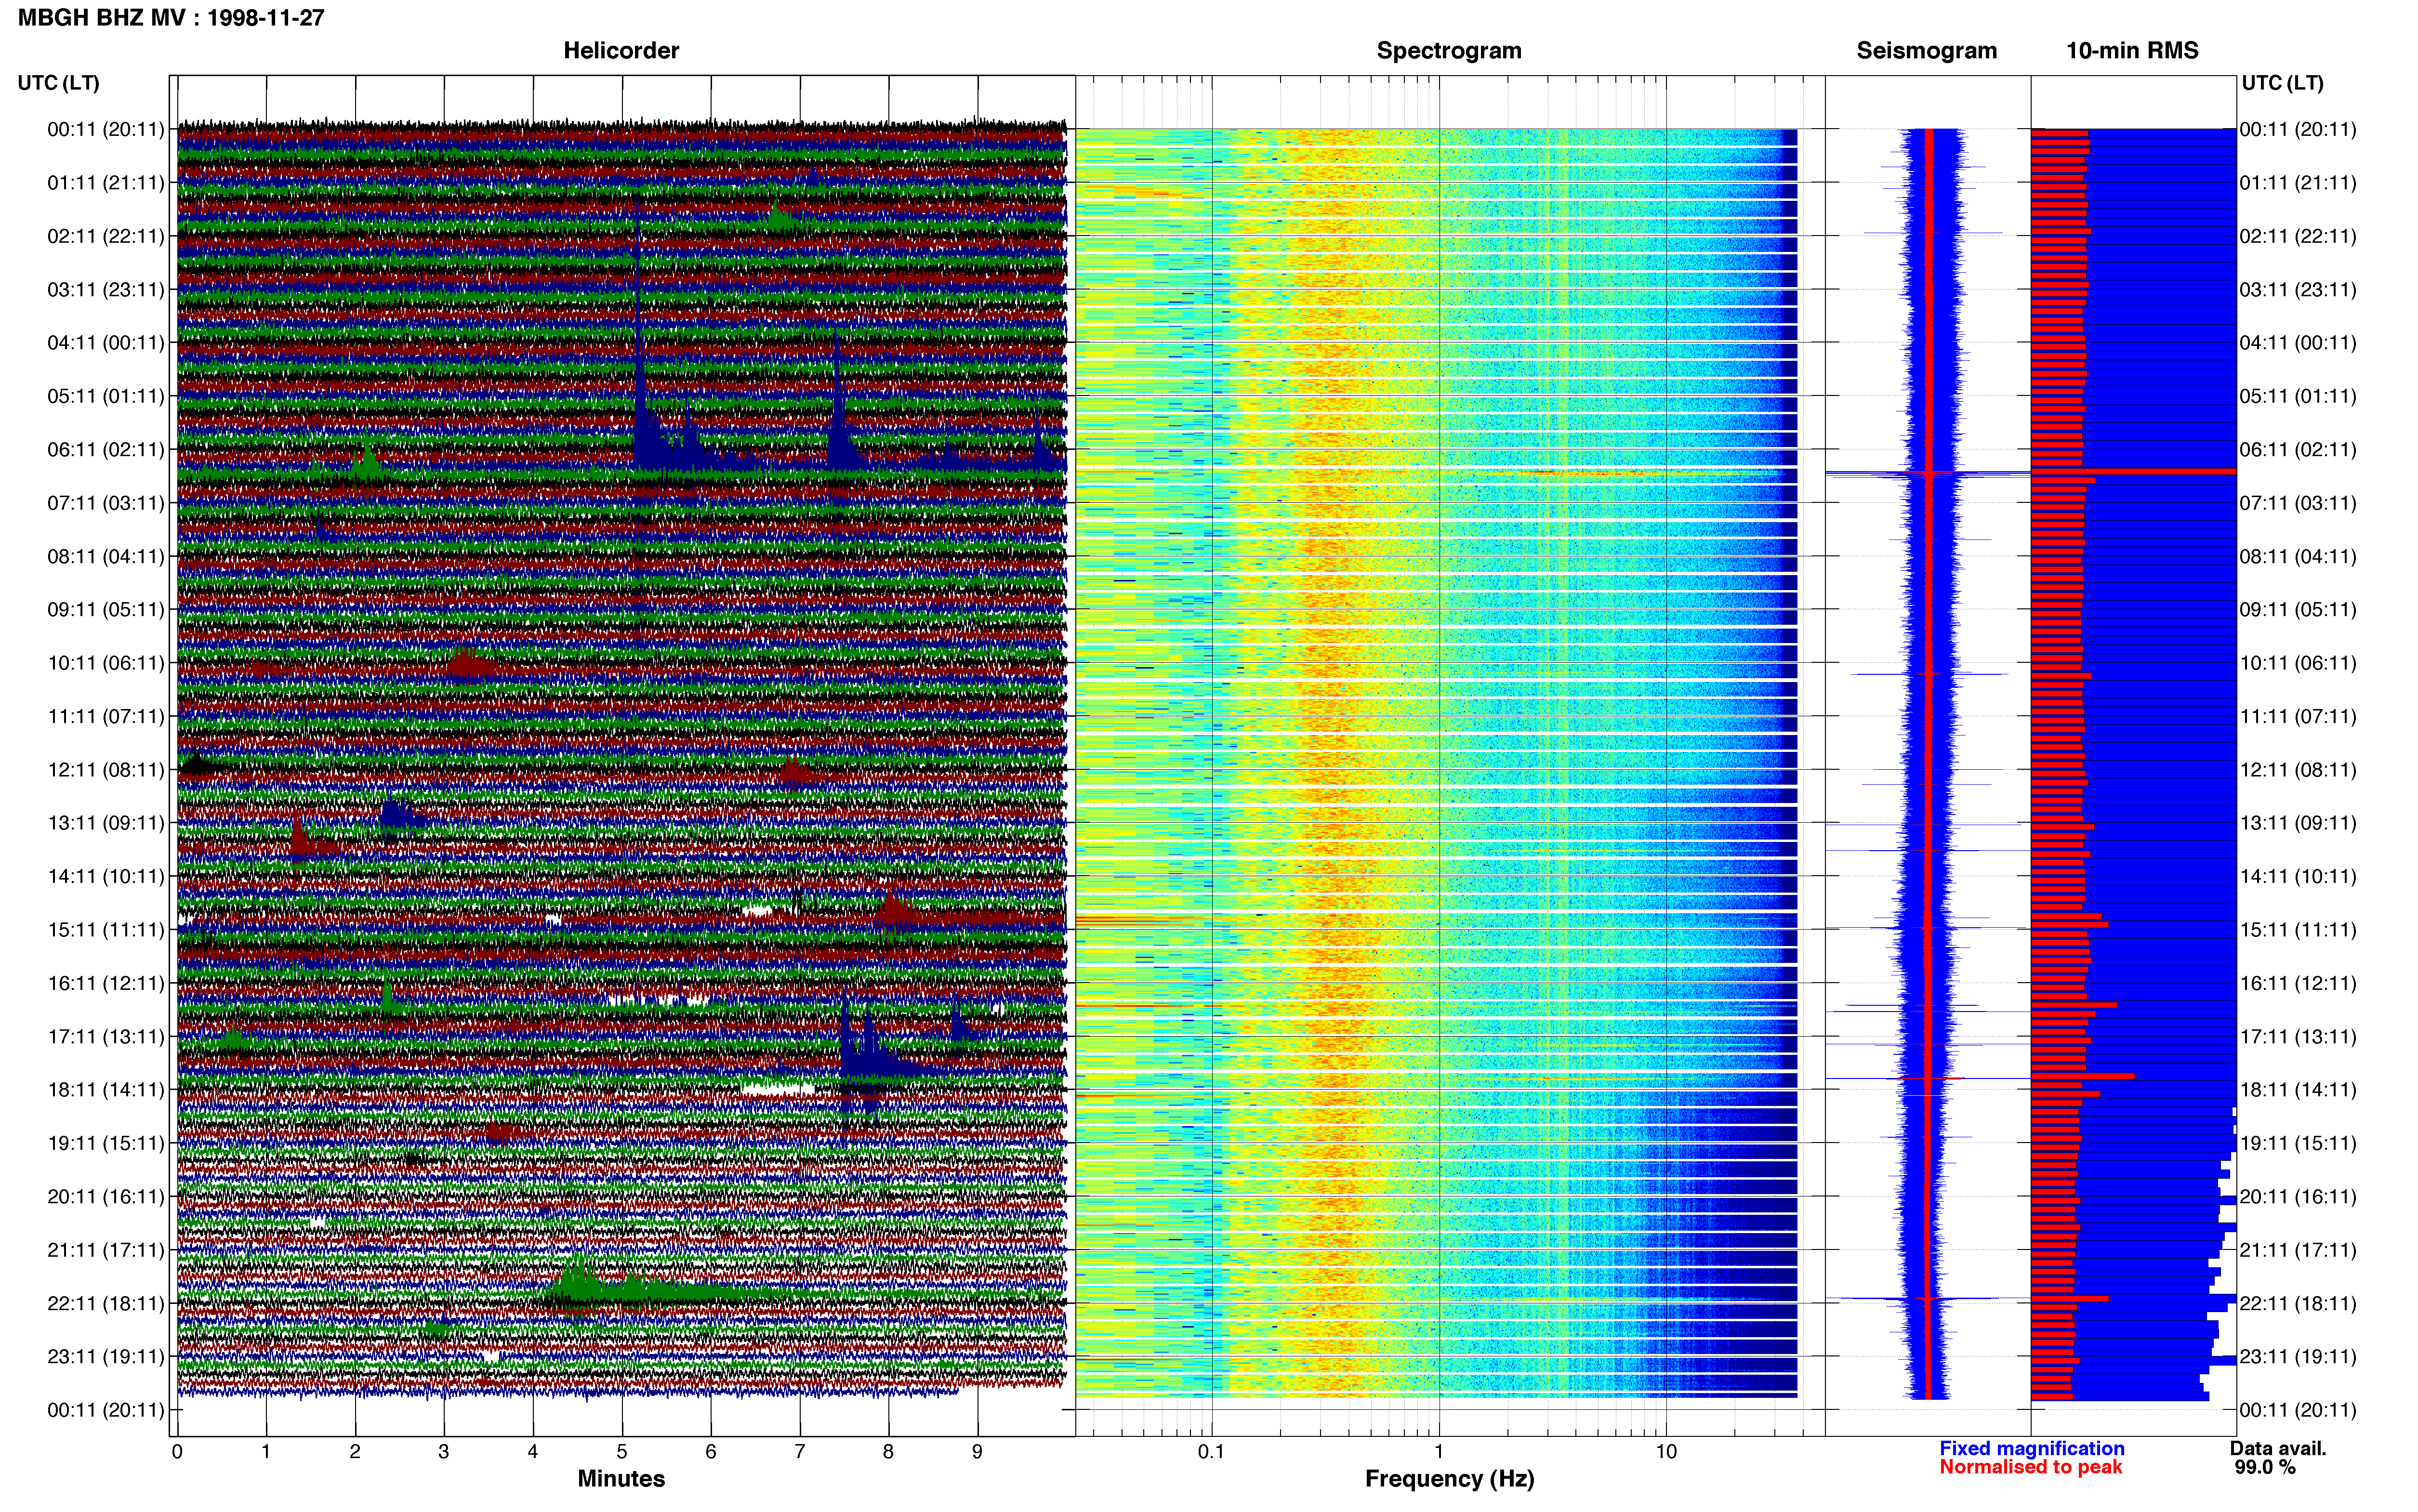Click the 'Minutes' x-axis label

point(621,1479)
